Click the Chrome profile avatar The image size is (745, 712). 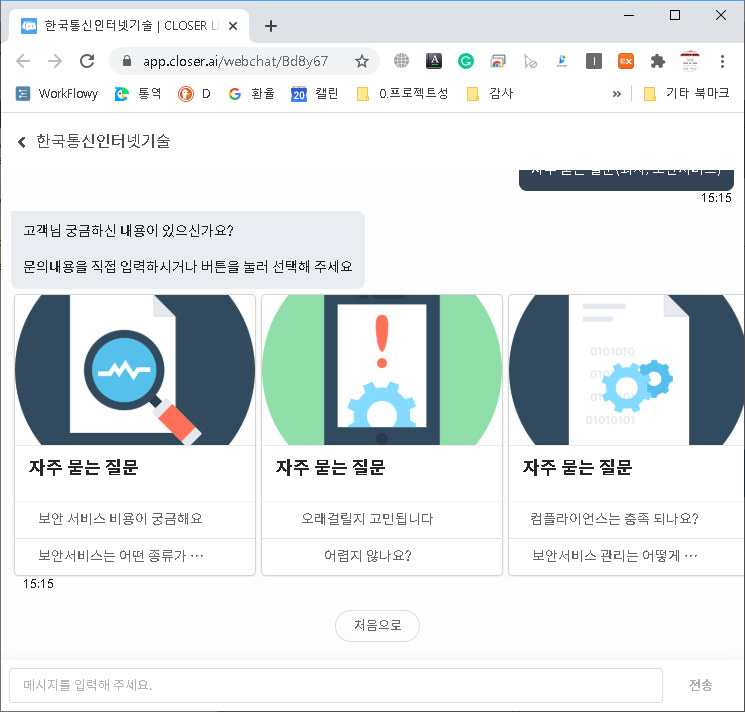point(690,61)
